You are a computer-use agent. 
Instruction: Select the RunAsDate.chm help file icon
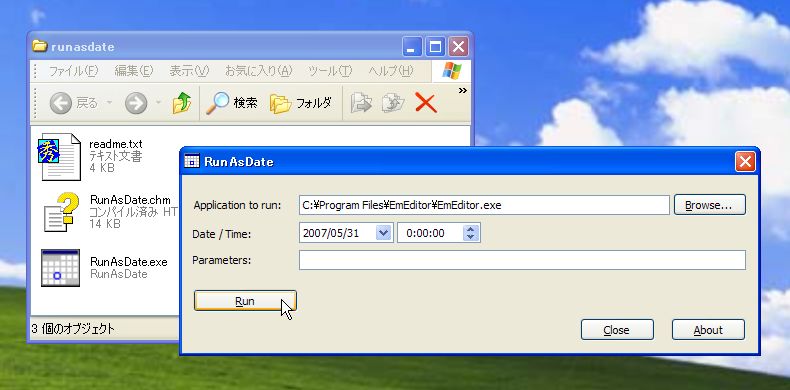[60, 212]
